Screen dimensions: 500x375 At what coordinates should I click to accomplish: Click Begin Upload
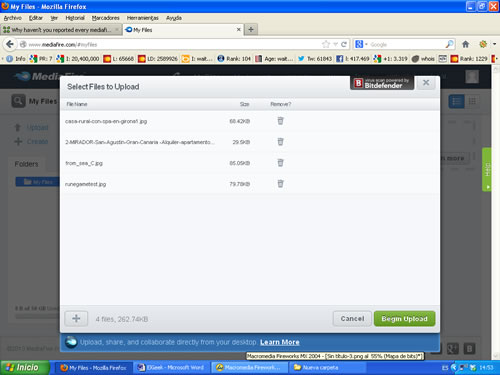click(404, 319)
